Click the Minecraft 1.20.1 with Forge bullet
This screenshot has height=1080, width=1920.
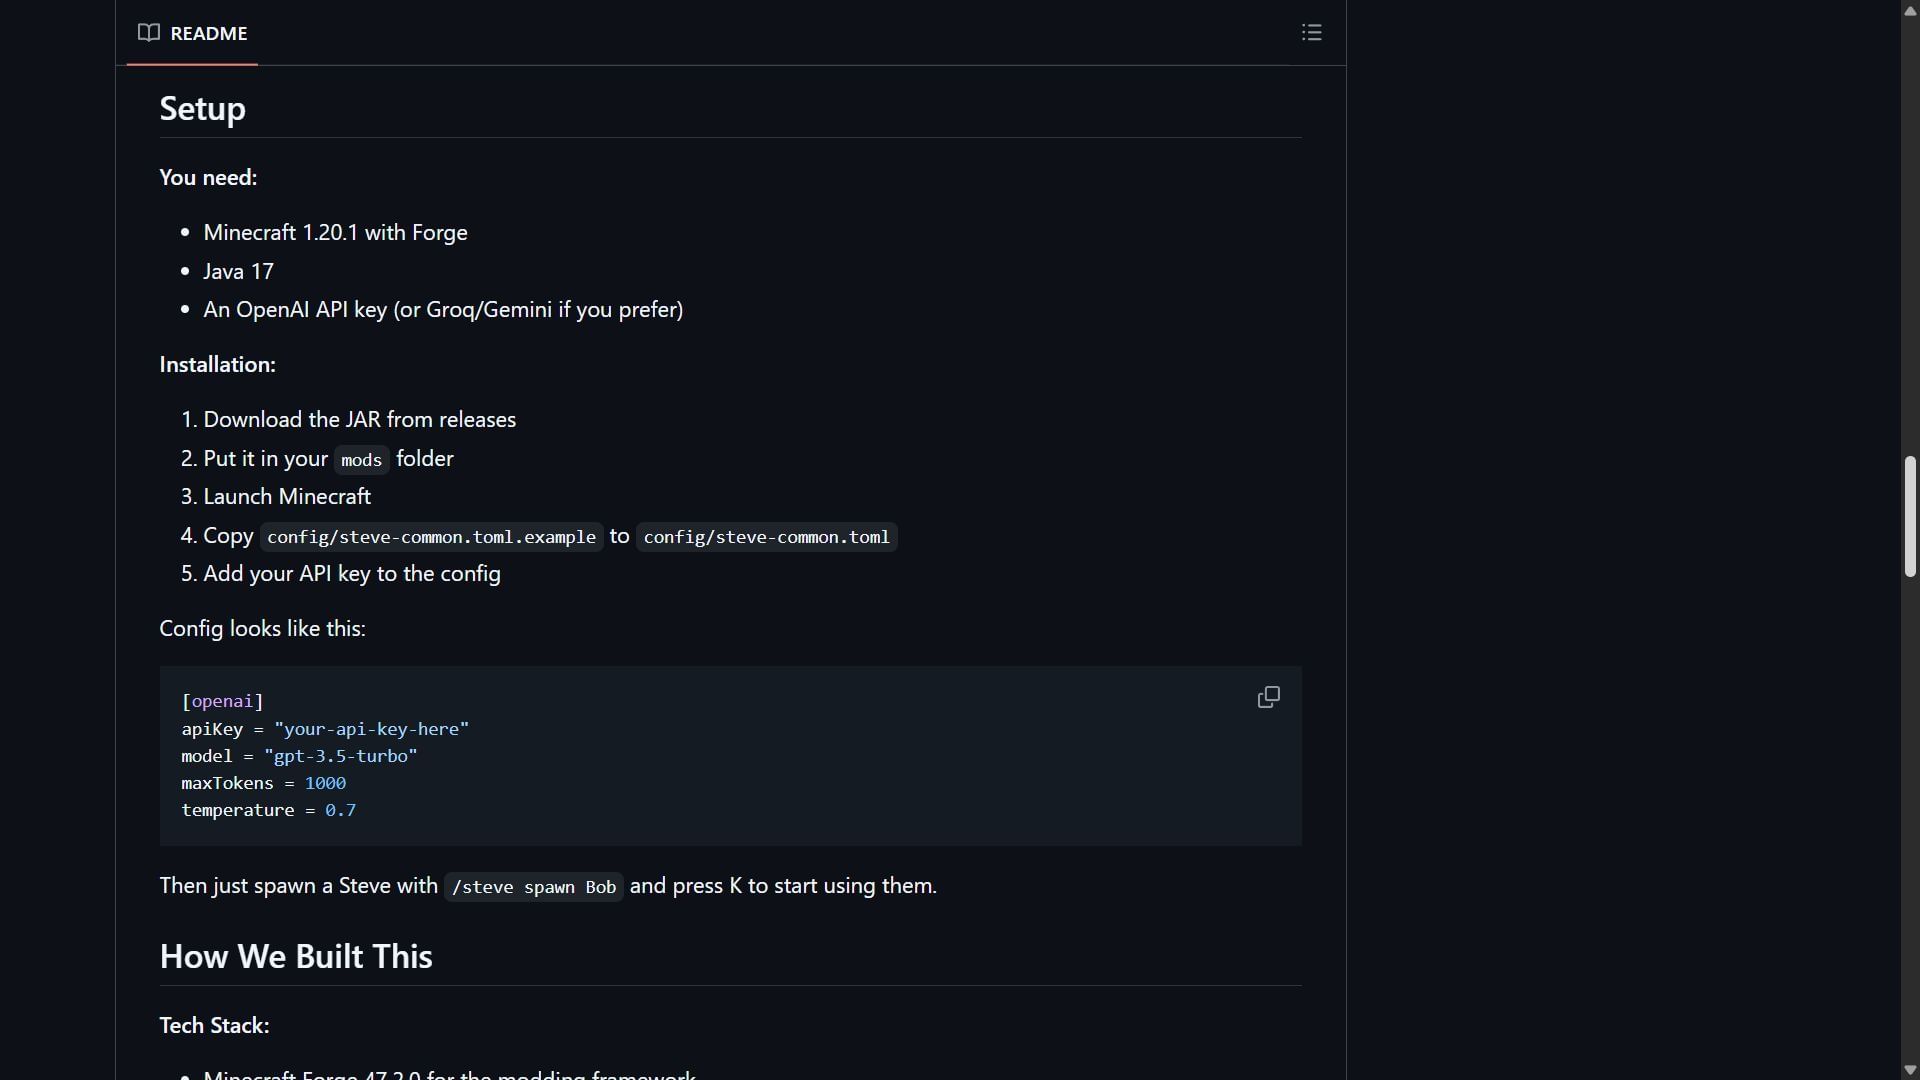335,232
